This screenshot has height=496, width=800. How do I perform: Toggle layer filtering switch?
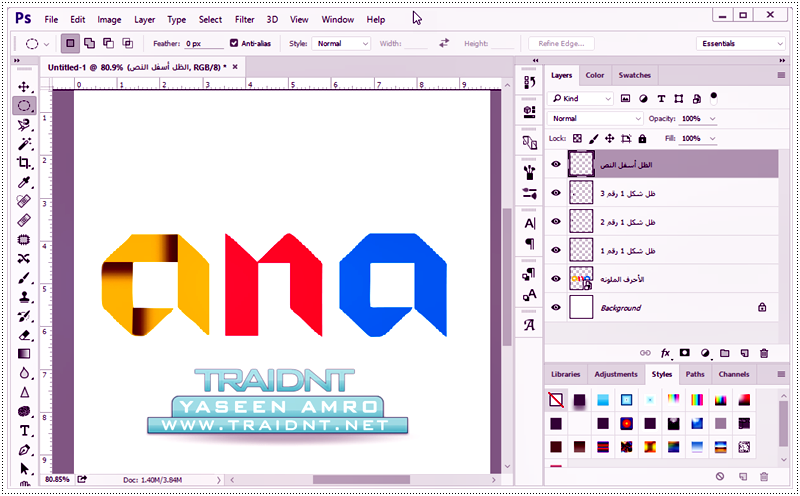point(713,98)
